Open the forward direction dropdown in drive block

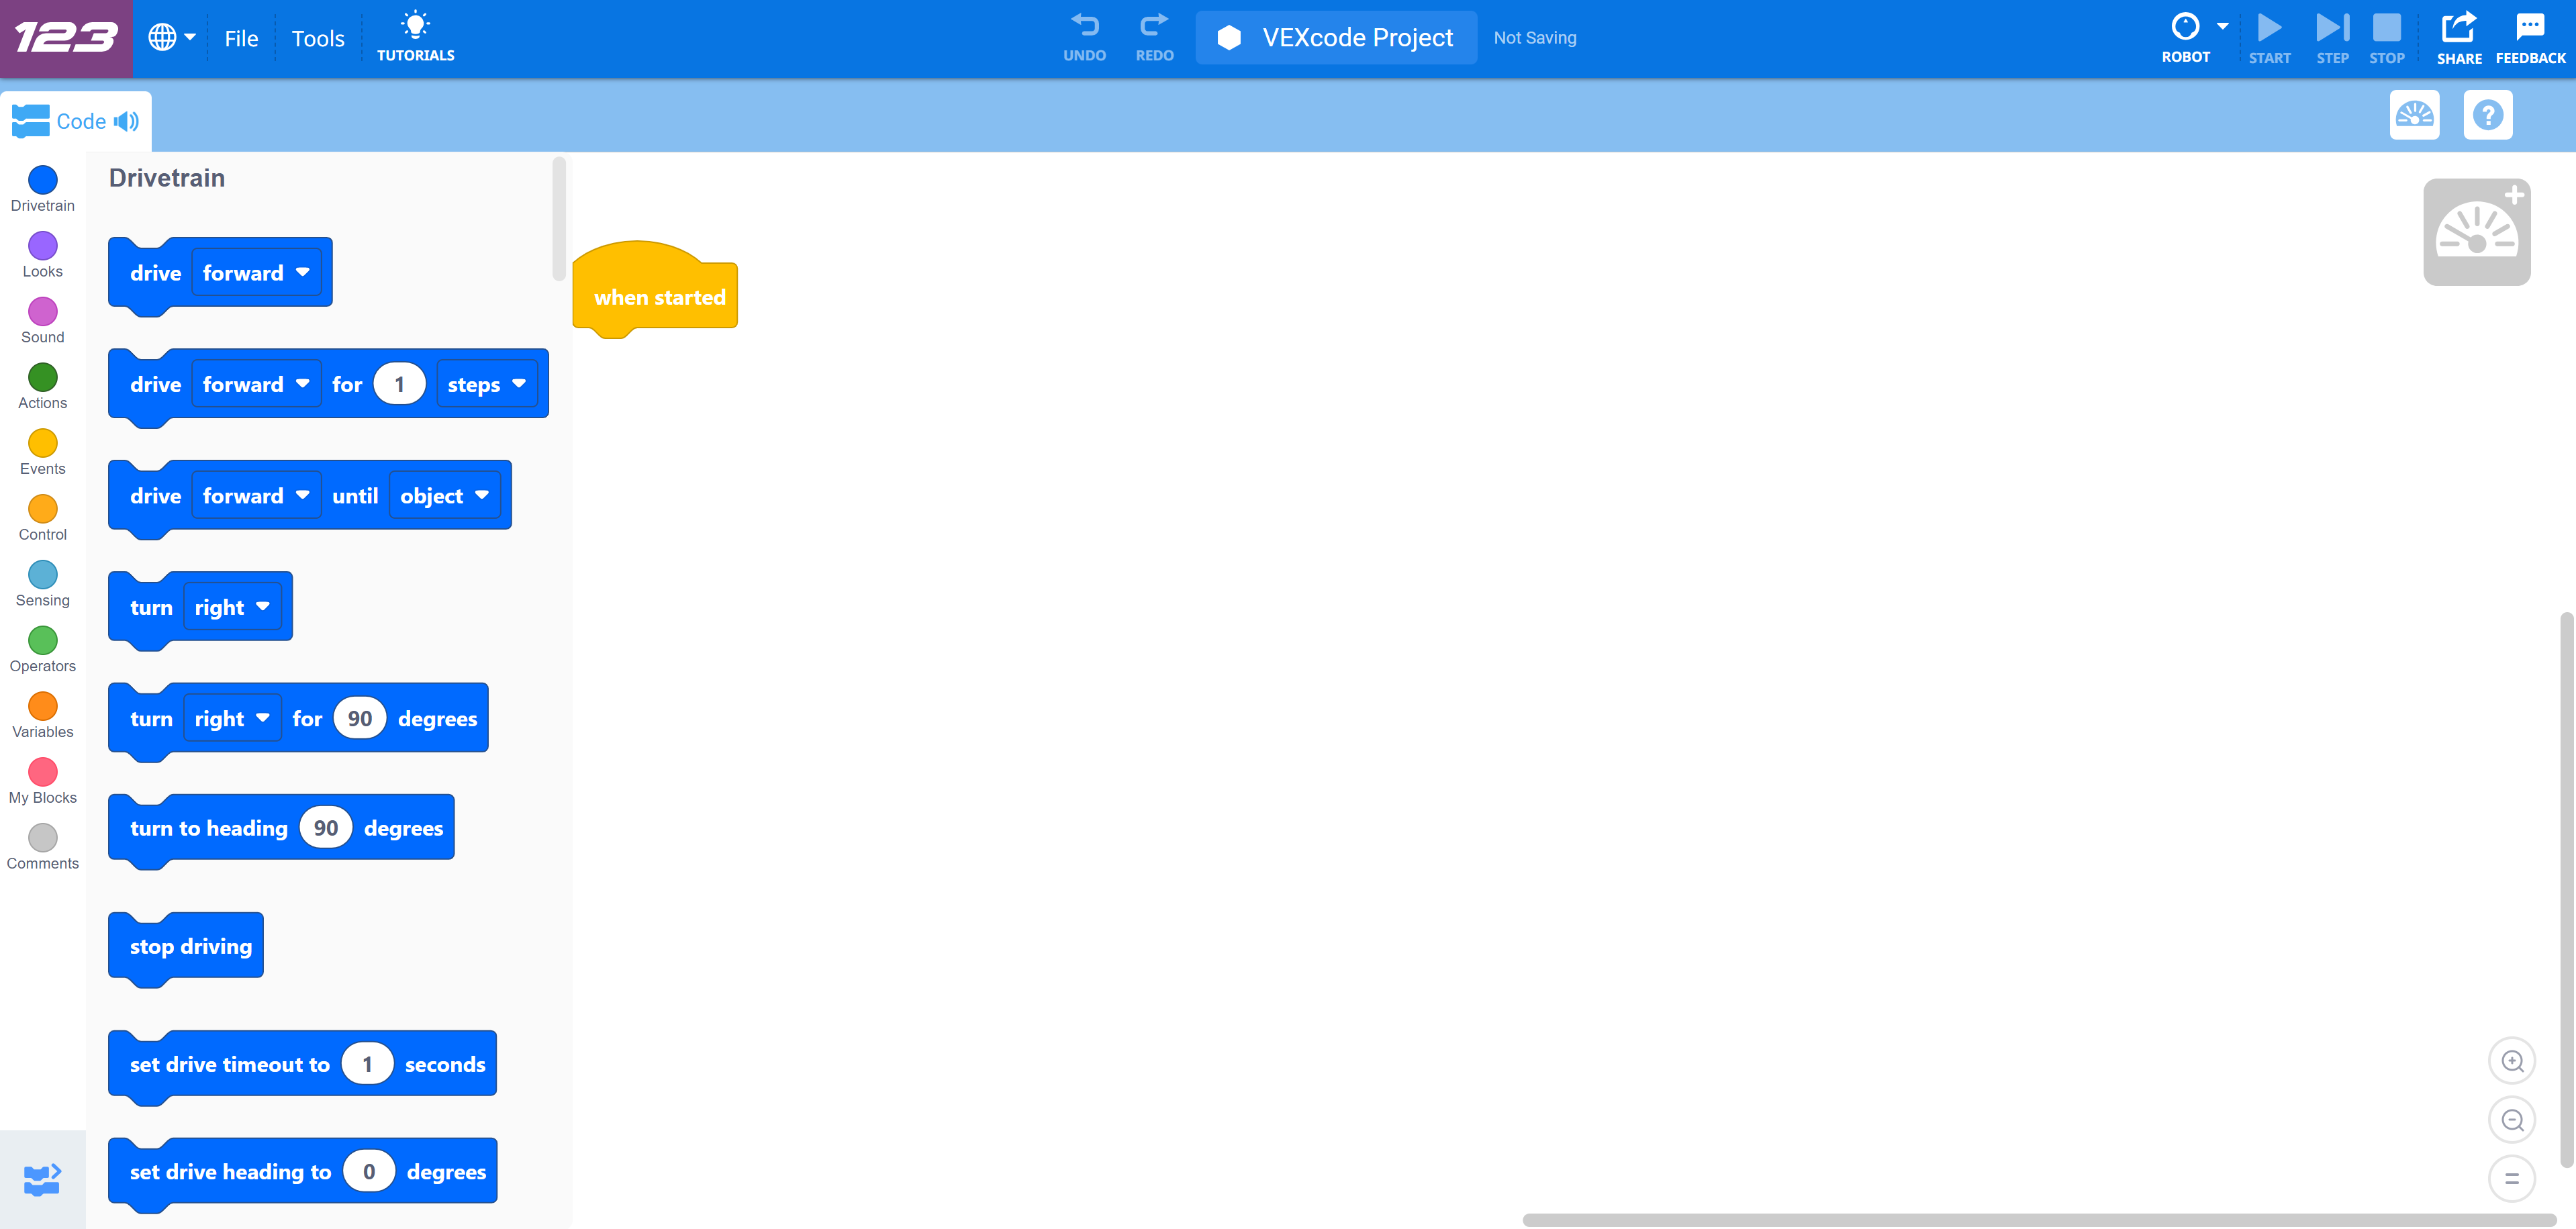(256, 272)
